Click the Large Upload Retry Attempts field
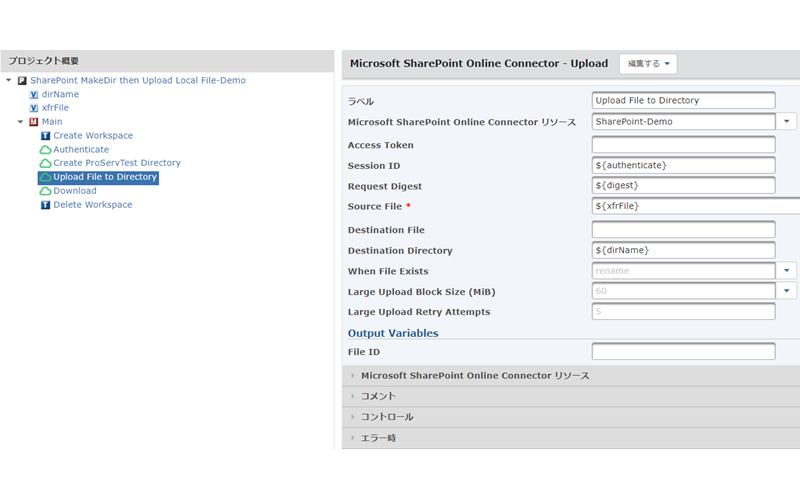The image size is (800, 500). point(683,311)
